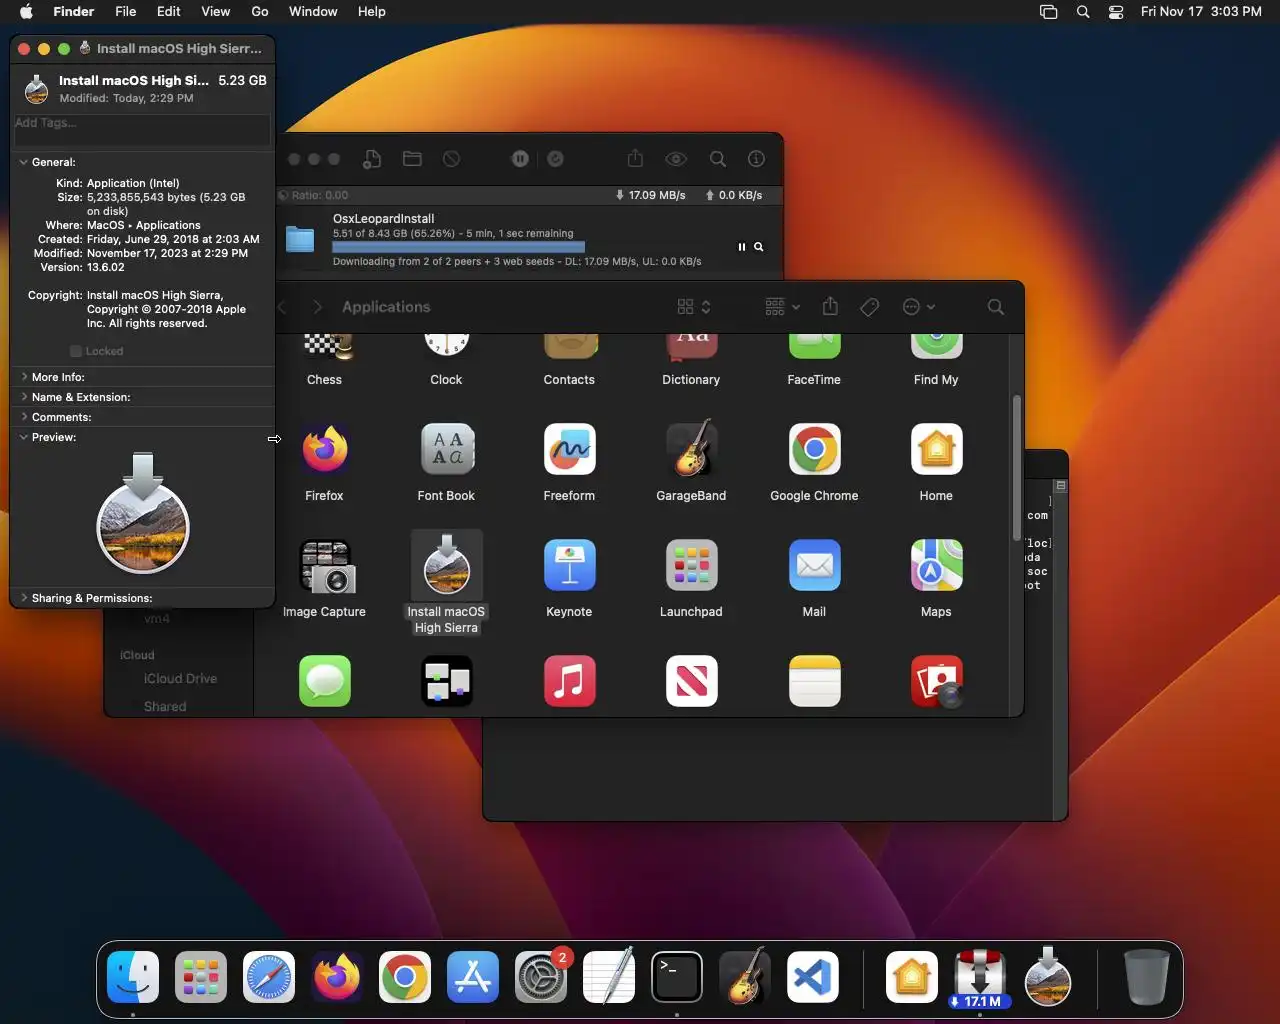Screen dimensions: 1280x1024
Task: Open the Clock app icon
Action: pyautogui.click(x=447, y=346)
